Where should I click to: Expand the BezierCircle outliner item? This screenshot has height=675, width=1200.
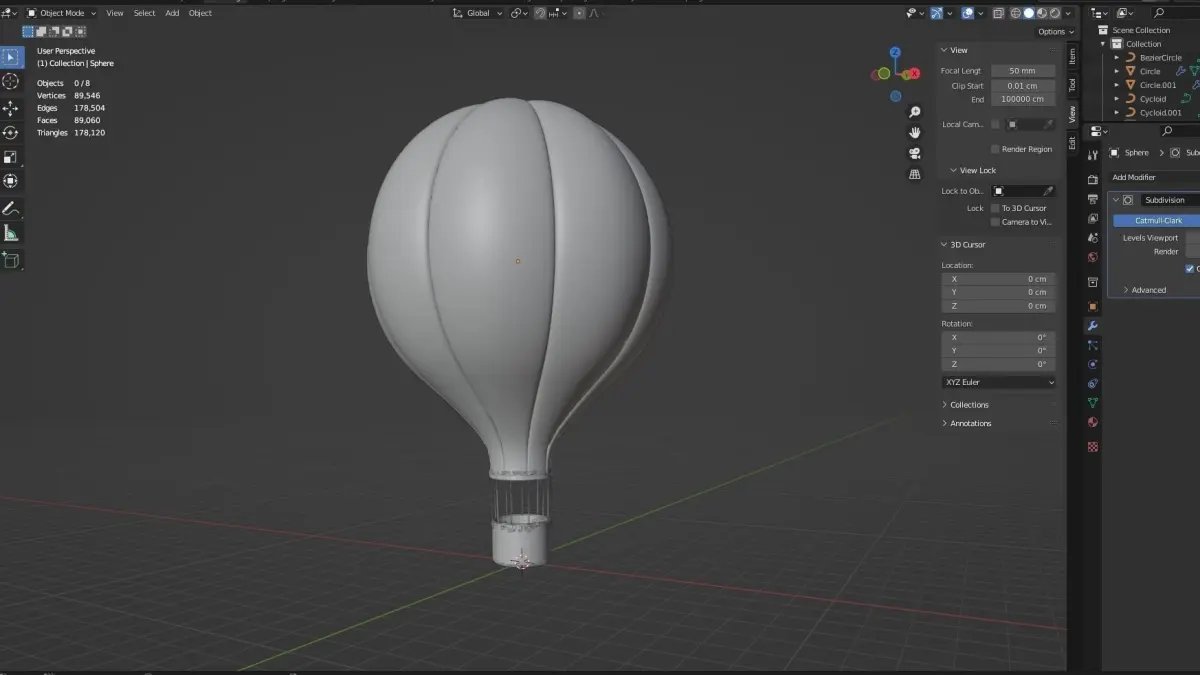[x=1118, y=58]
